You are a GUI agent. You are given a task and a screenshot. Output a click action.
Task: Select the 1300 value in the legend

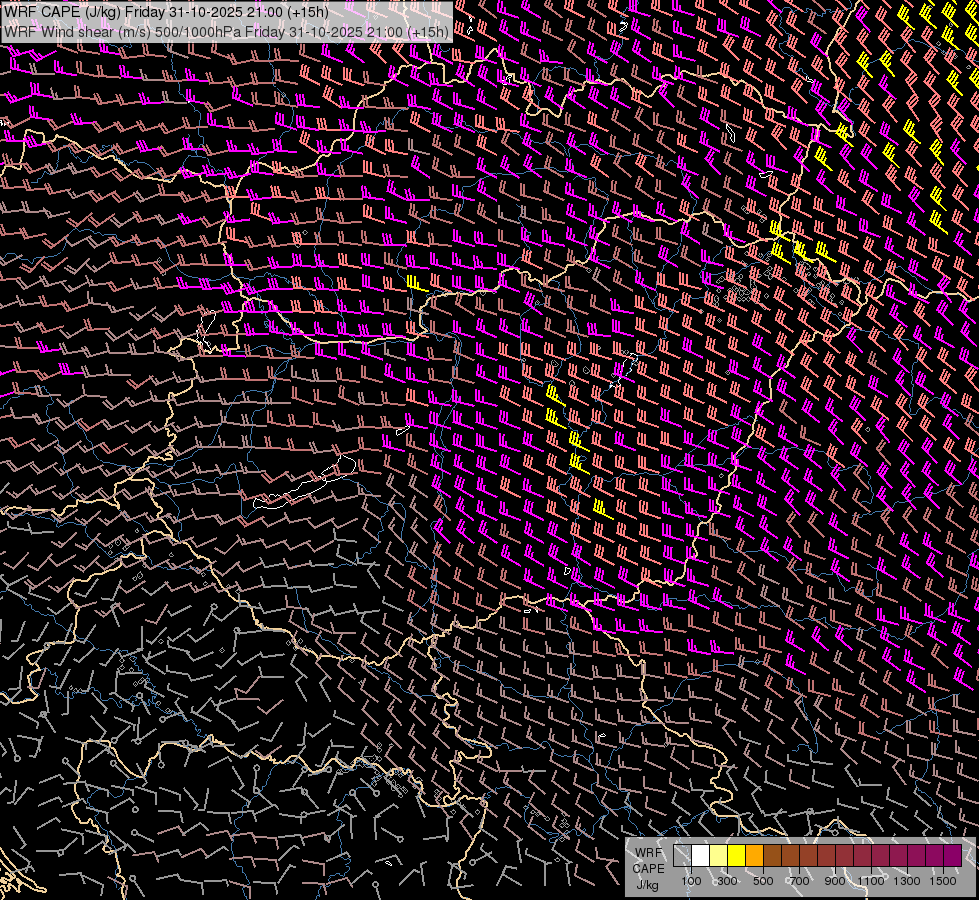(907, 881)
